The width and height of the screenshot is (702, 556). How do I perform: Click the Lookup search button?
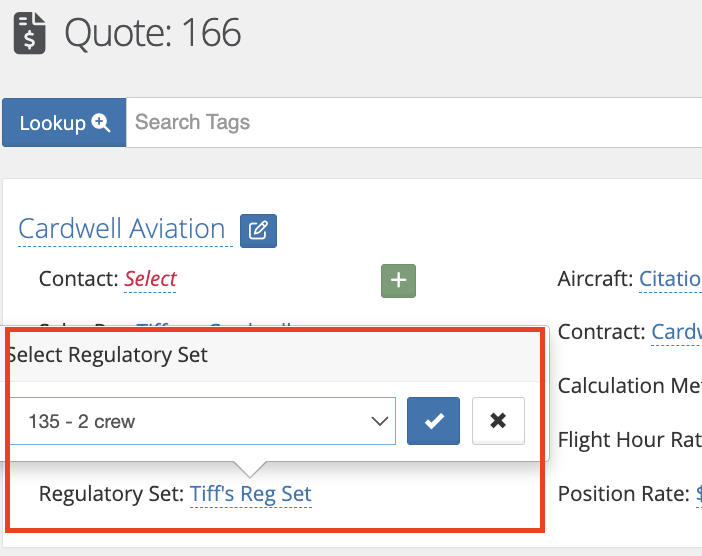tap(64, 123)
